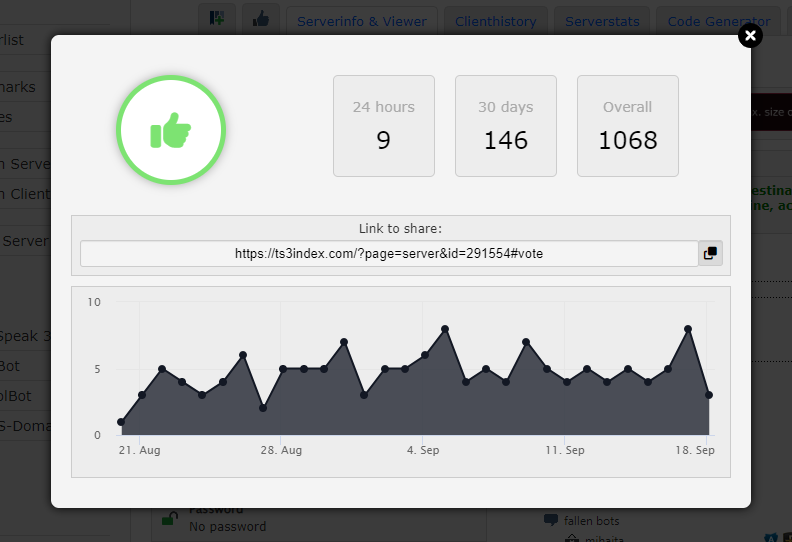The width and height of the screenshot is (792, 542).
Task: Click the green padlock password icon
Action: point(170,518)
